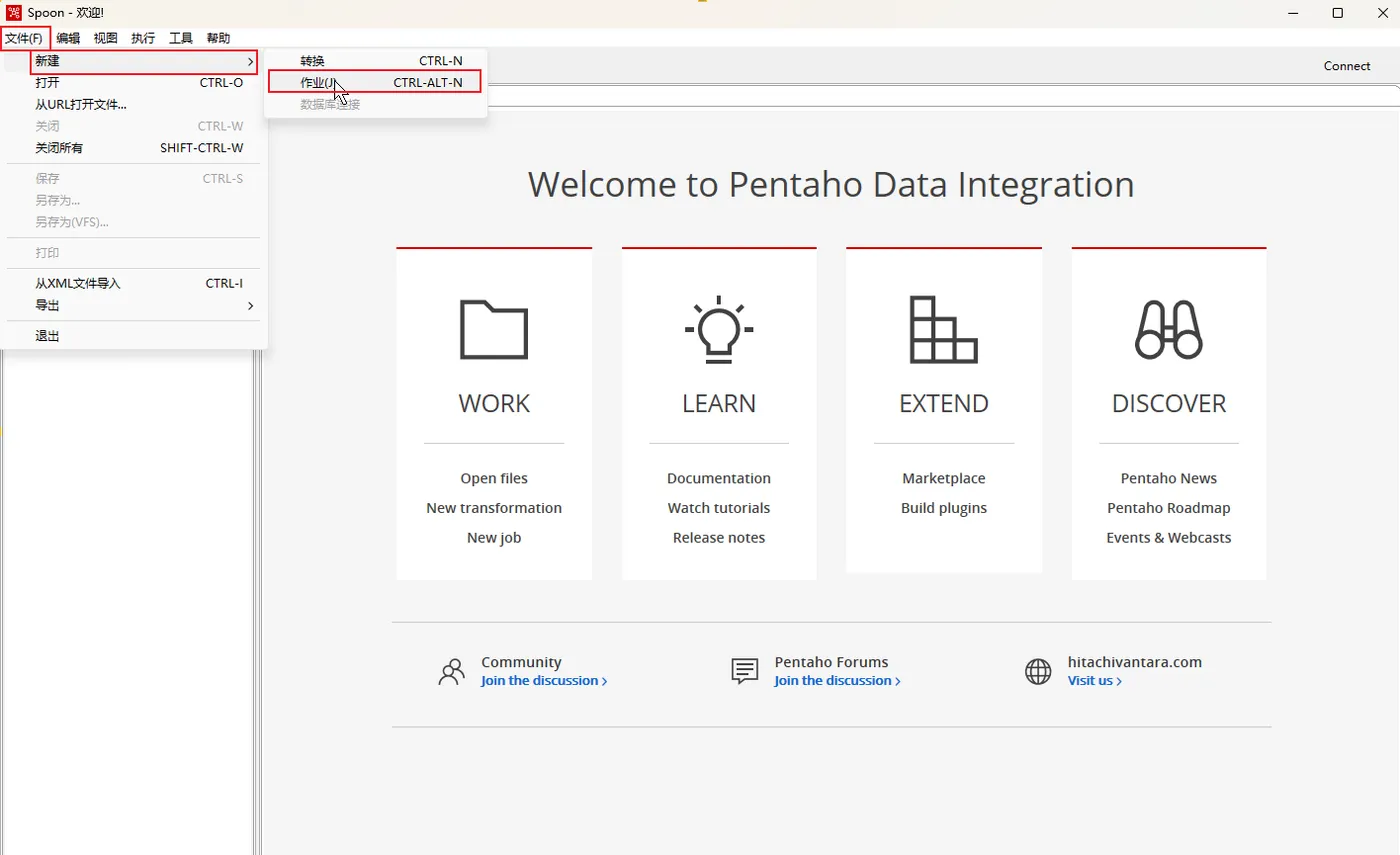Select 关闭所有 from the file menu
Screen dimensions: 1400x855
click(134, 148)
